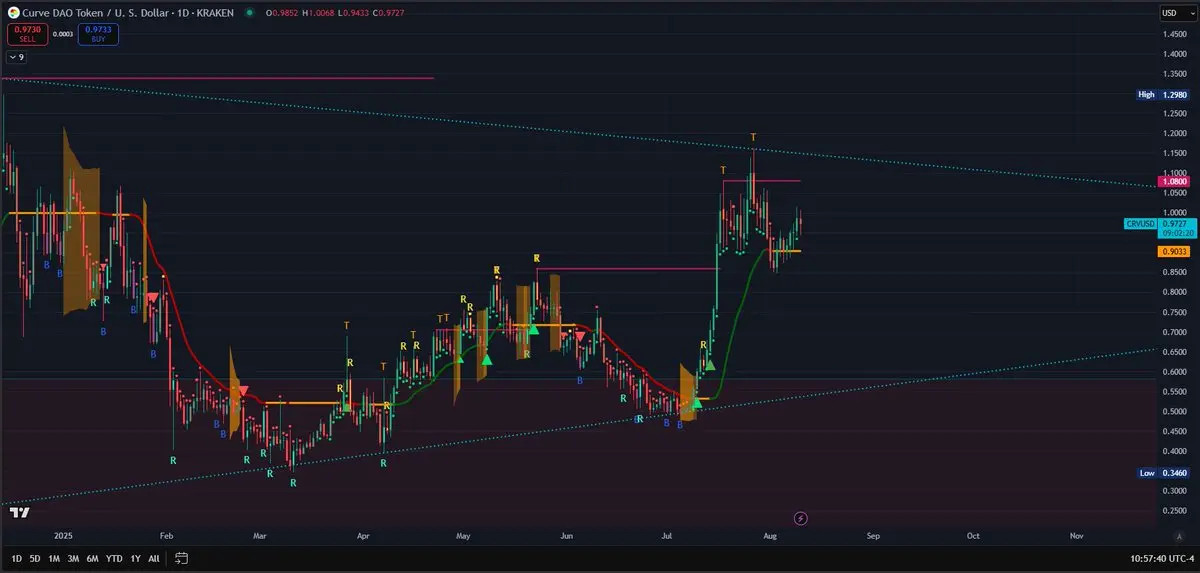Click the spread value 0.0003

tap(62, 34)
